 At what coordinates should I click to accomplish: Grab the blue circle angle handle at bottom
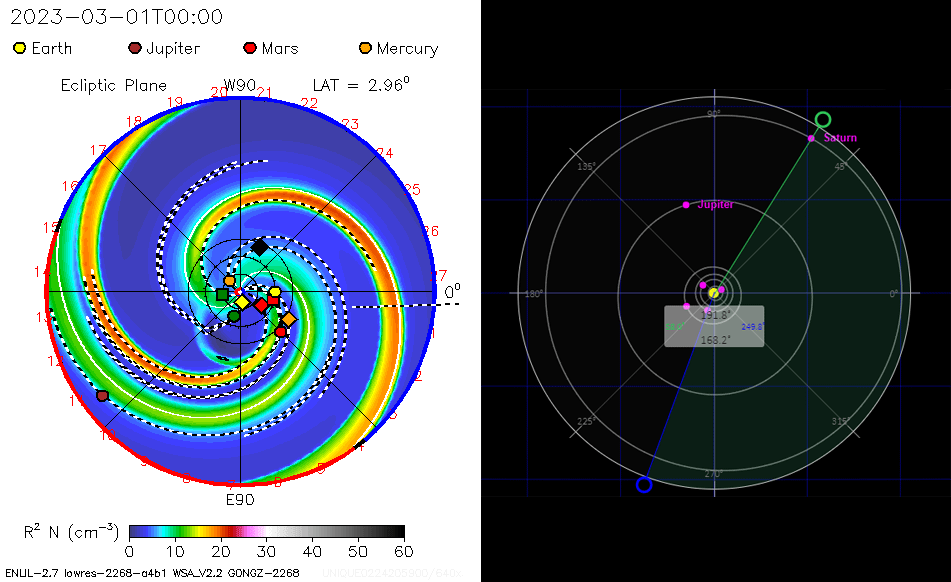[644, 485]
